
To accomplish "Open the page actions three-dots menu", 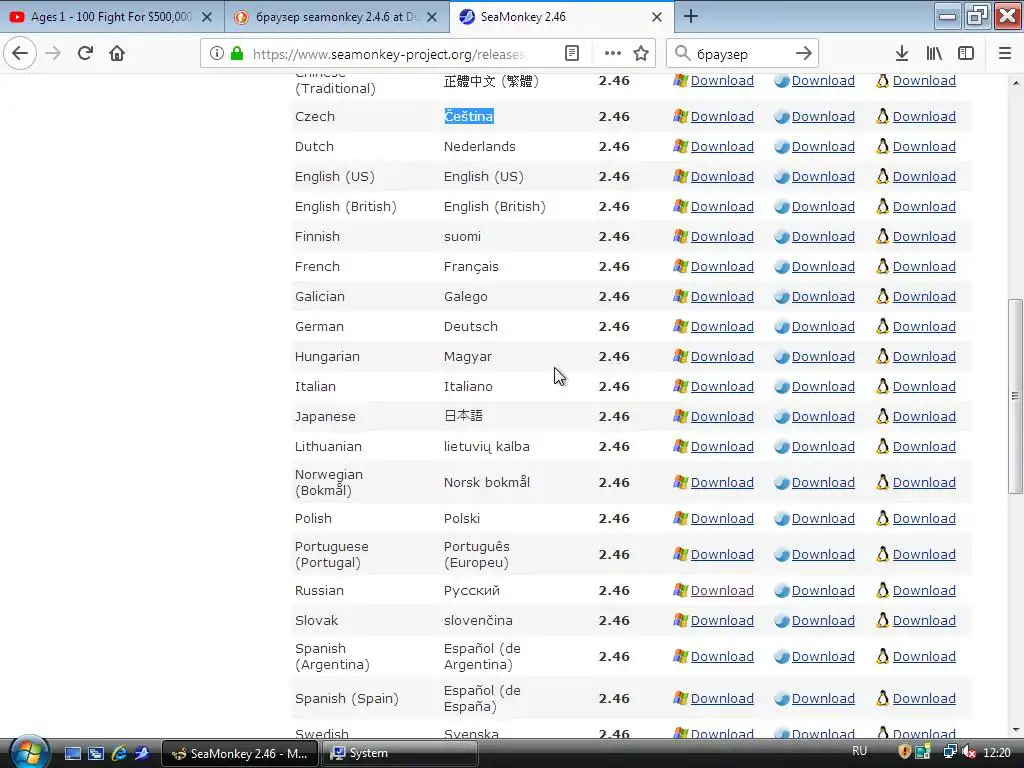I will click(612, 54).
